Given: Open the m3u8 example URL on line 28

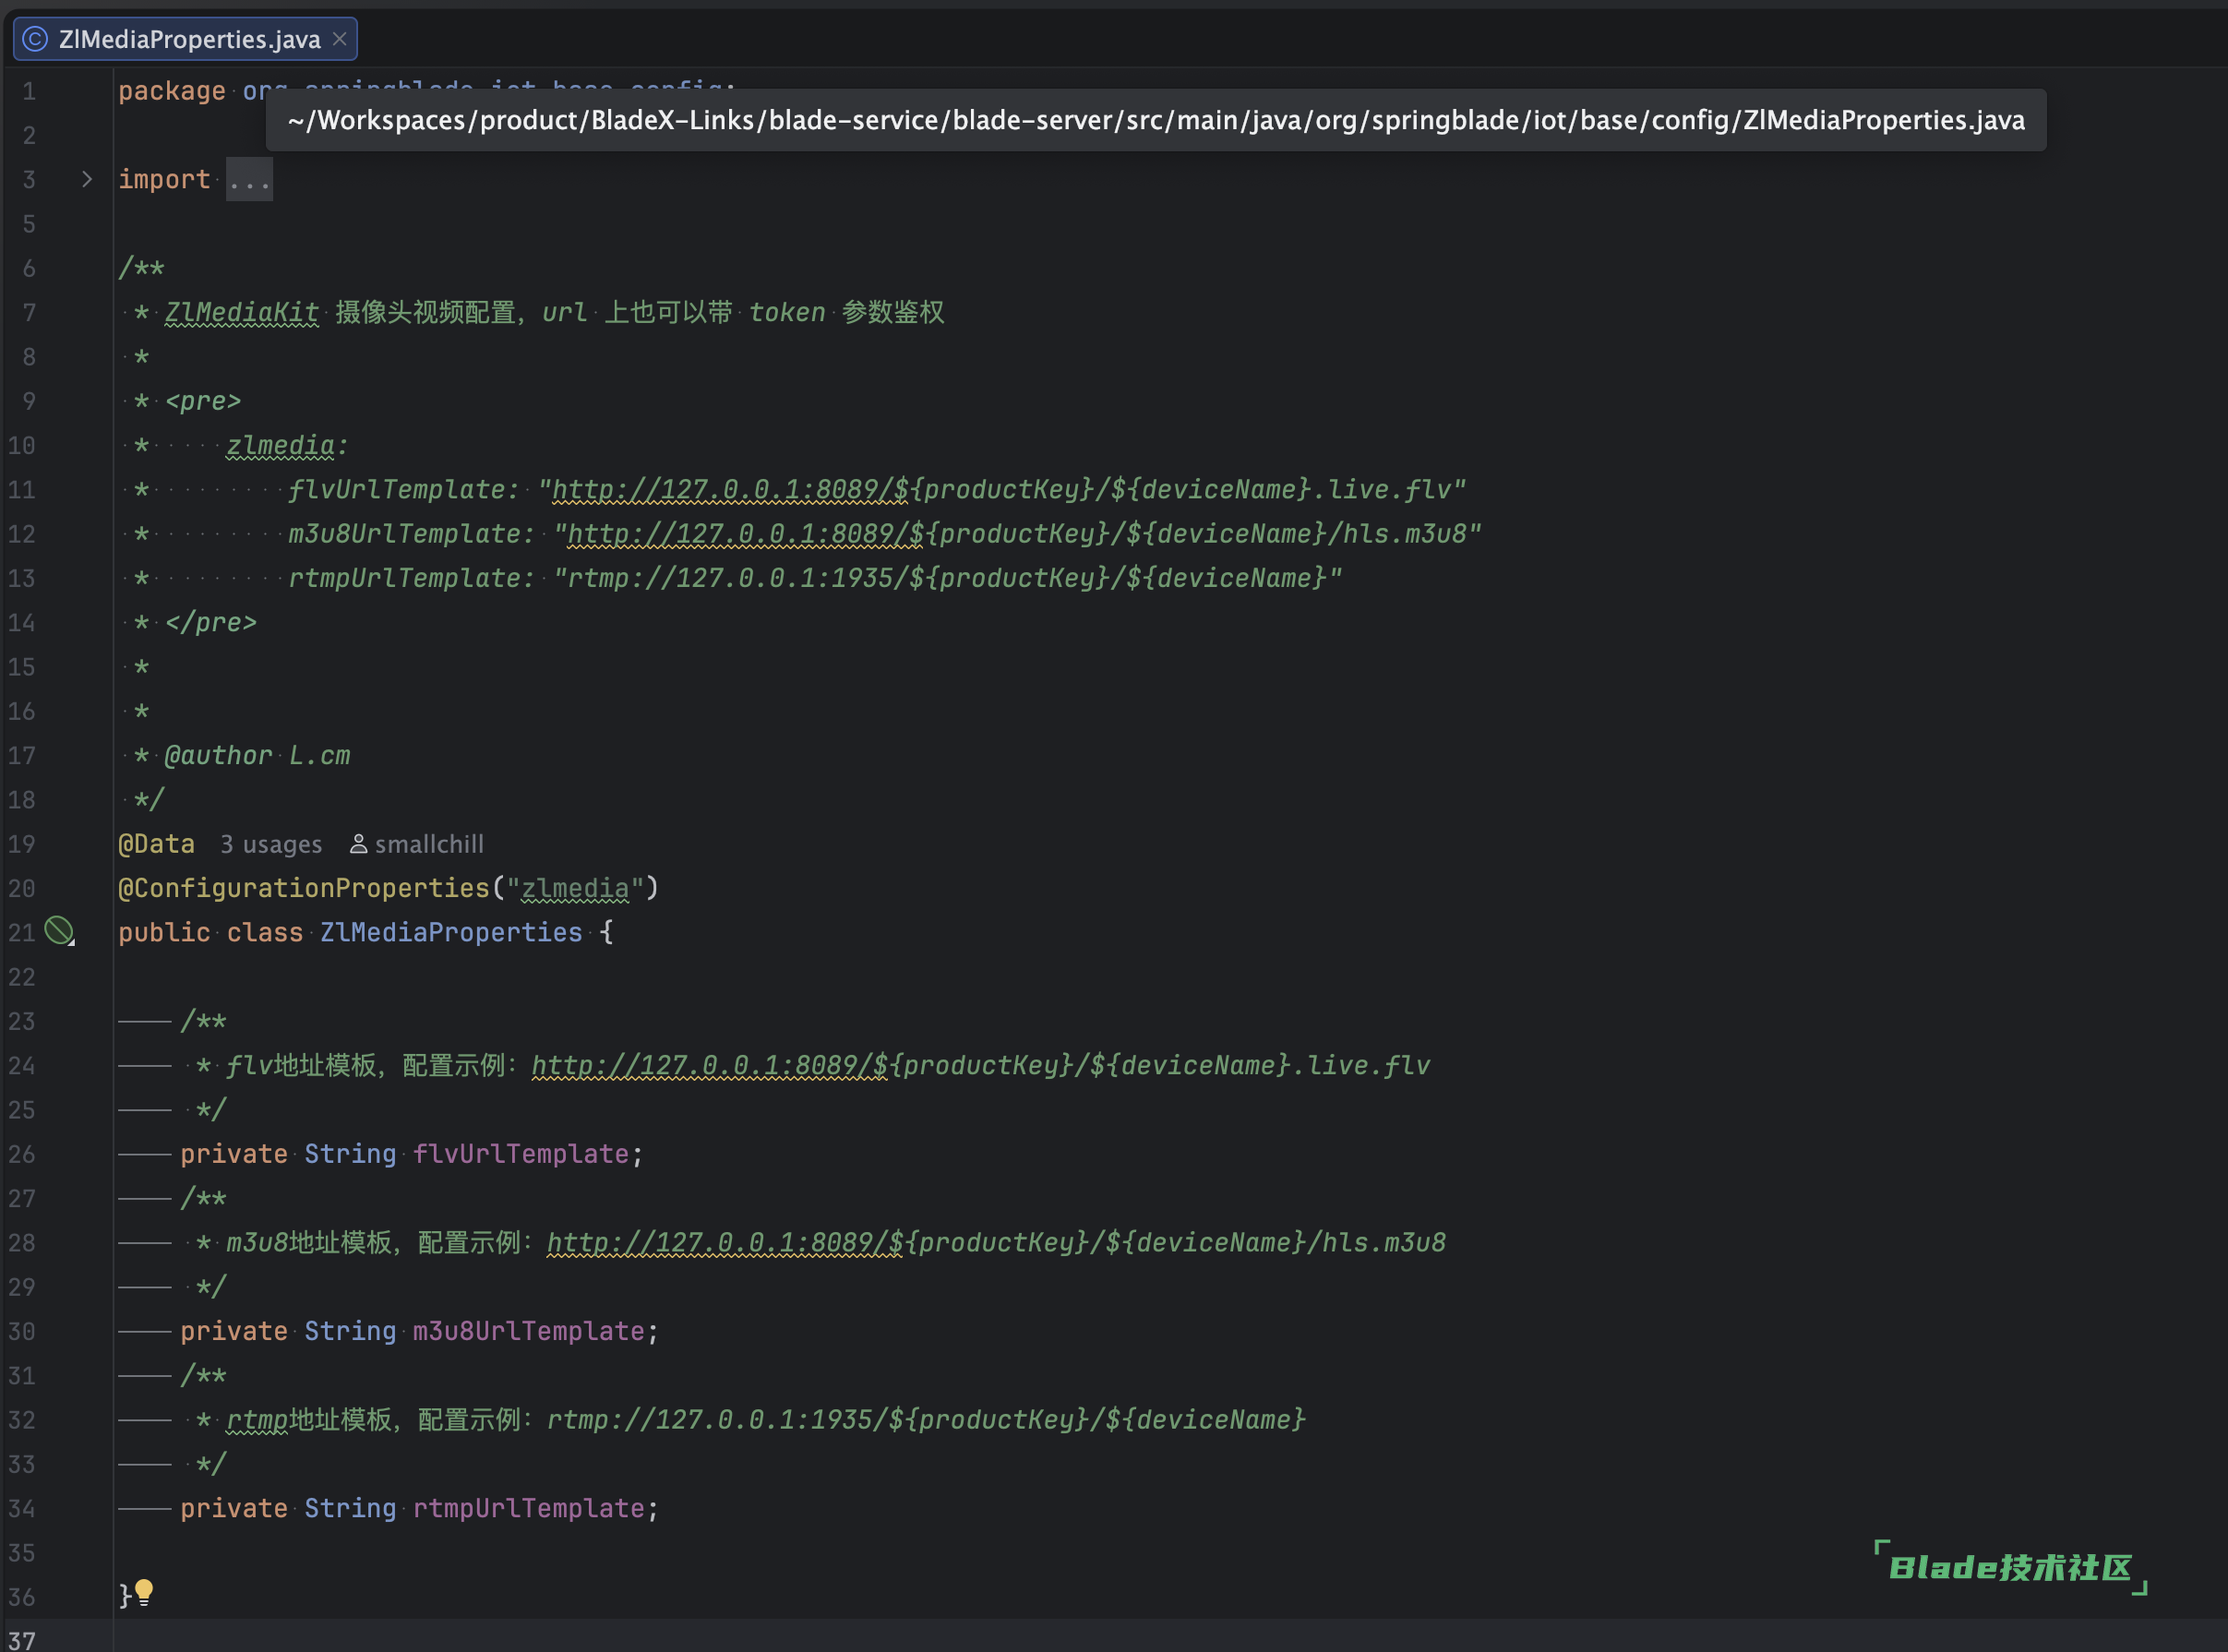Looking at the screenshot, I should [x=725, y=1243].
